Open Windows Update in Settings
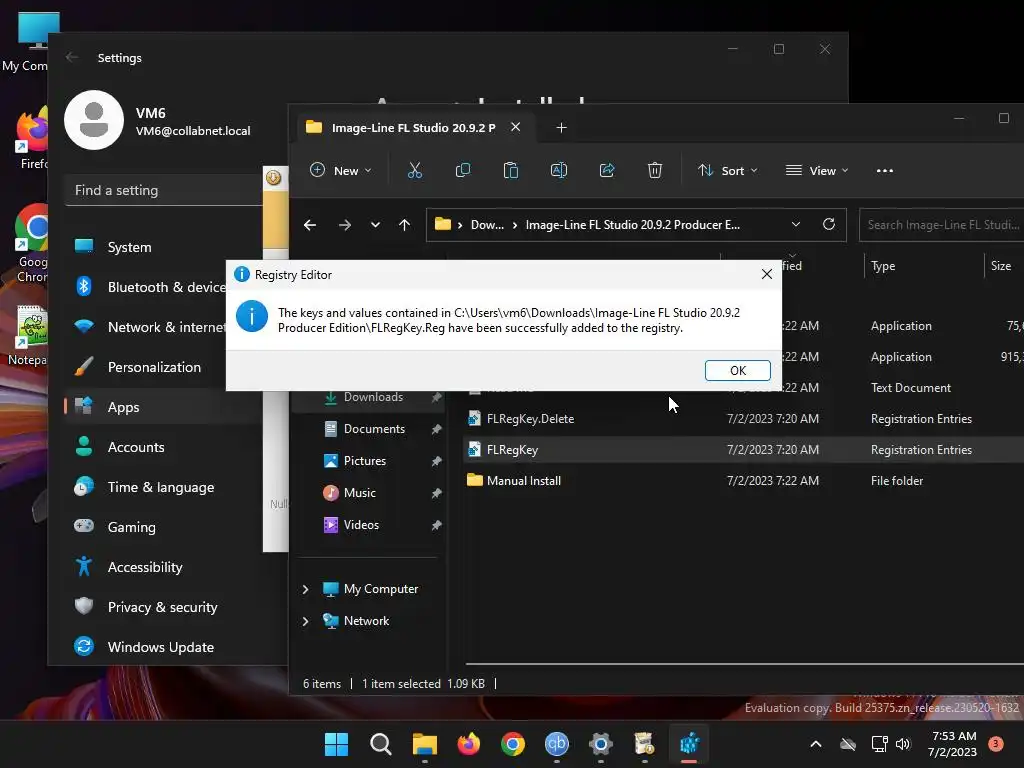1024x768 pixels. click(163, 647)
